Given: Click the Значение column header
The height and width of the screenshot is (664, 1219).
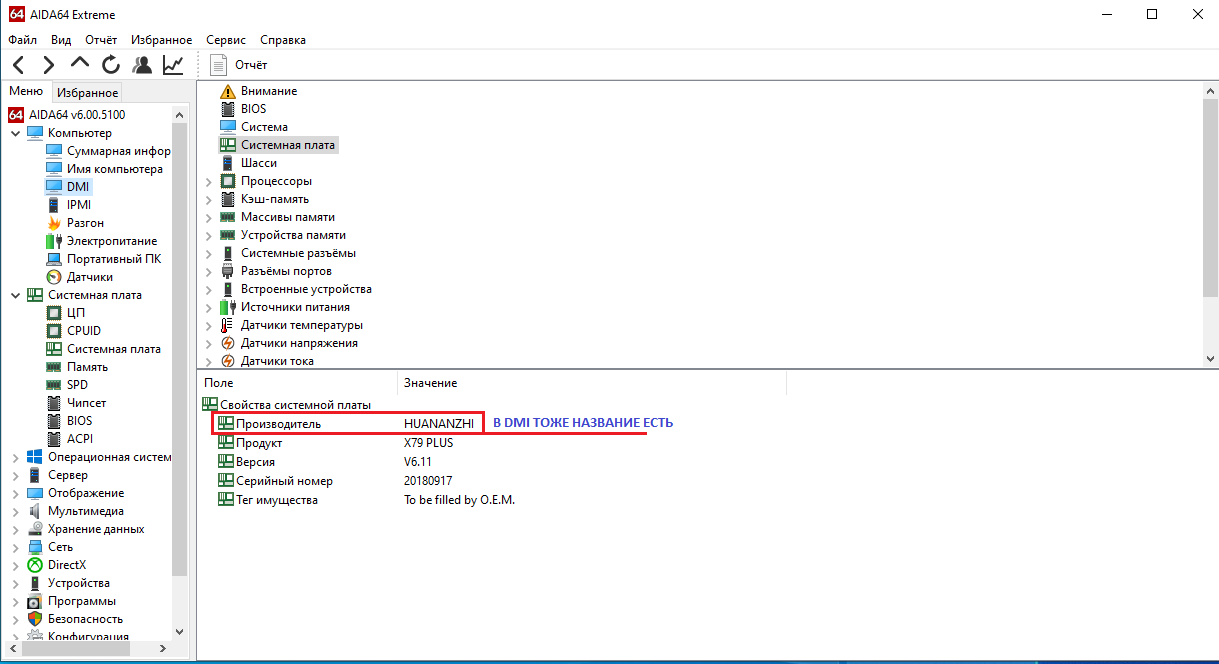Looking at the screenshot, I should point(592,383).
